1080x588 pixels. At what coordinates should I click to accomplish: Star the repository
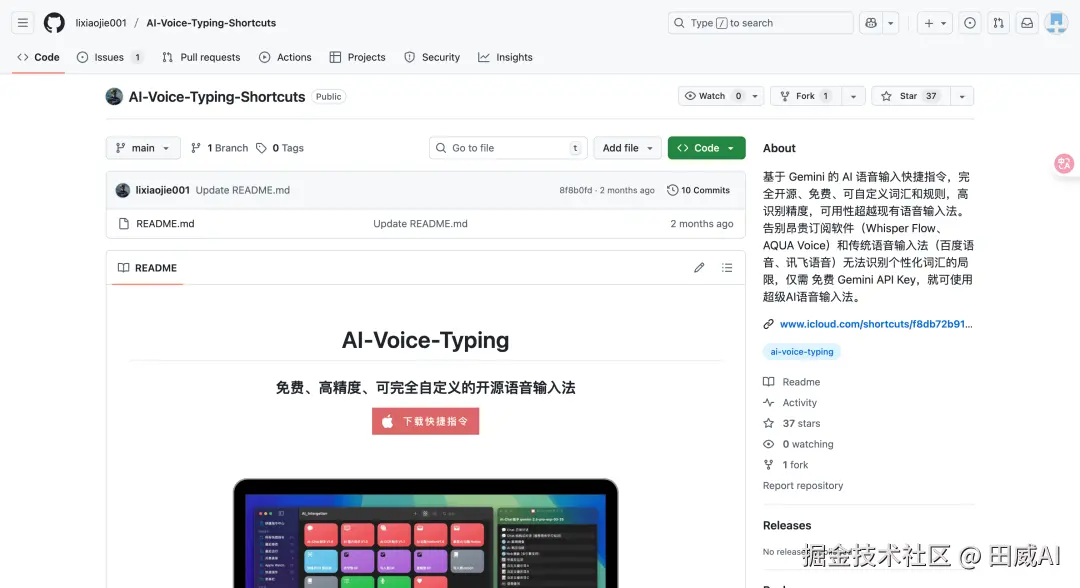[x=911, y=96]
